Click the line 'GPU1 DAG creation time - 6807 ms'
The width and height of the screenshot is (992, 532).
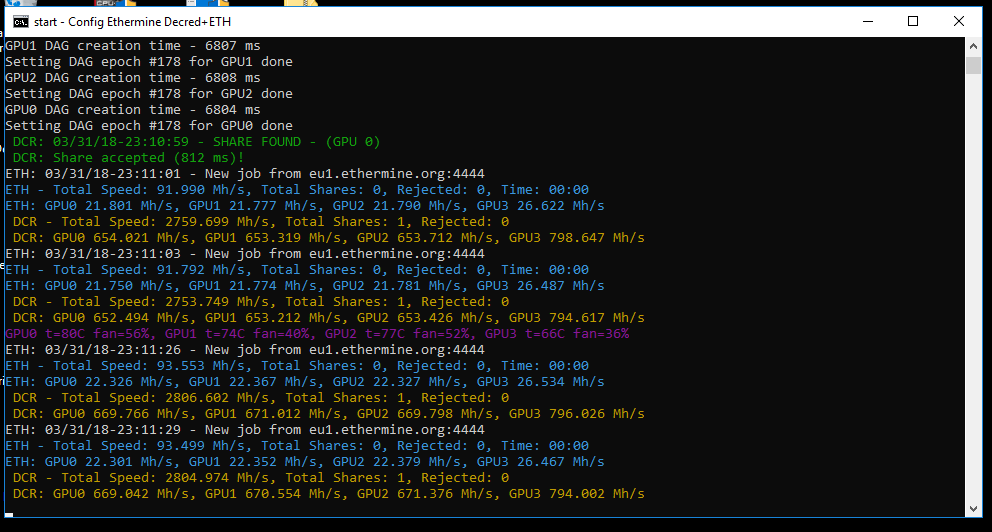[x=133, y=46]
